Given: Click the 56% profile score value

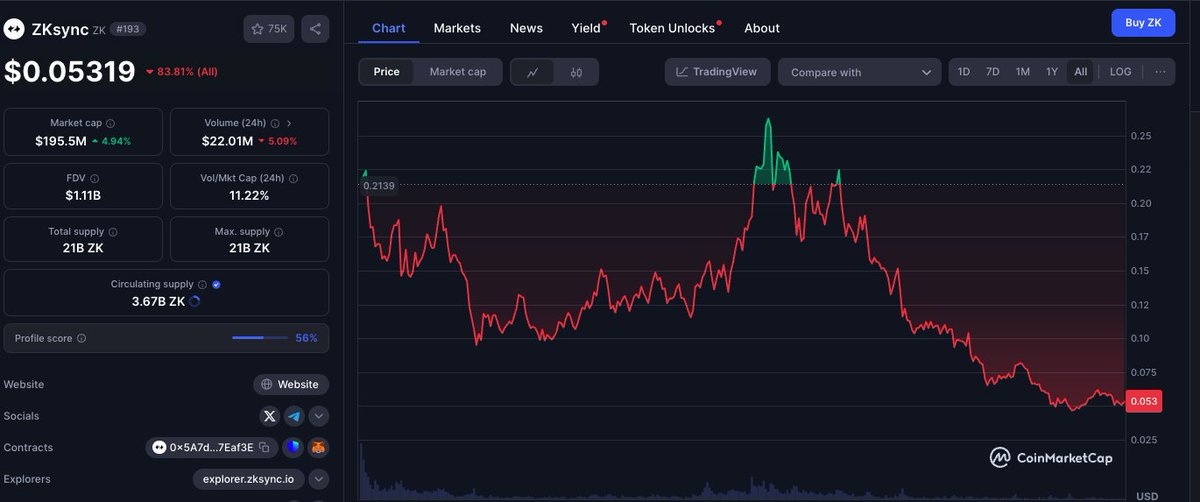Looking at the screenshot, I should tap(306, 338).
